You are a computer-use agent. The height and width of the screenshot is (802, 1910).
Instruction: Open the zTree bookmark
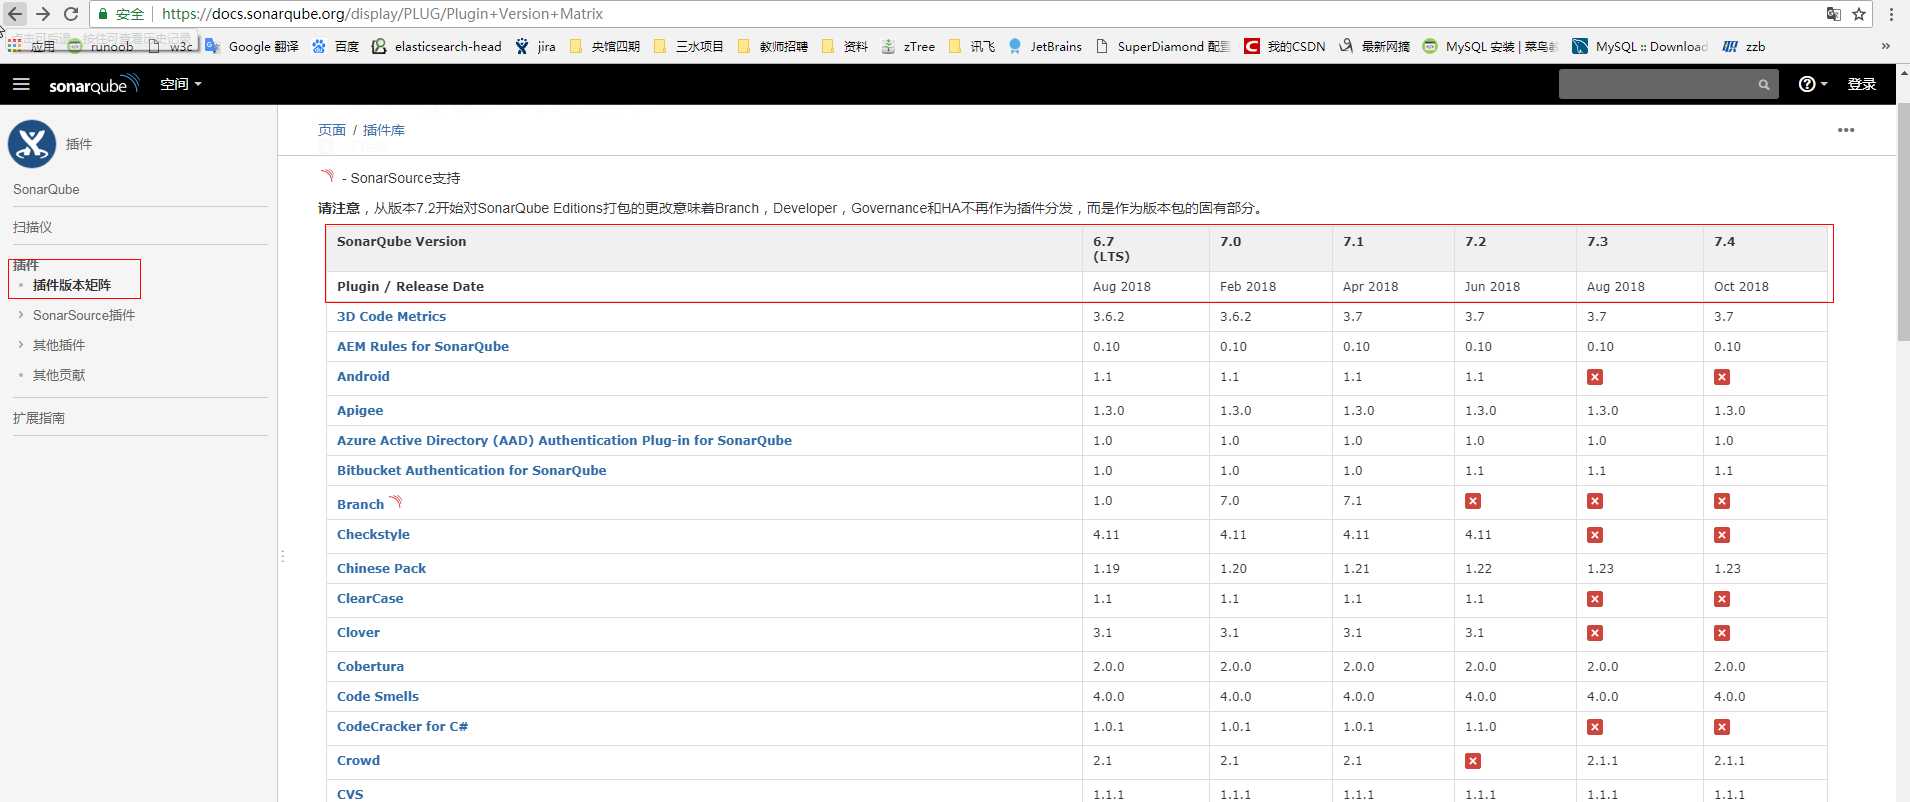908,46
